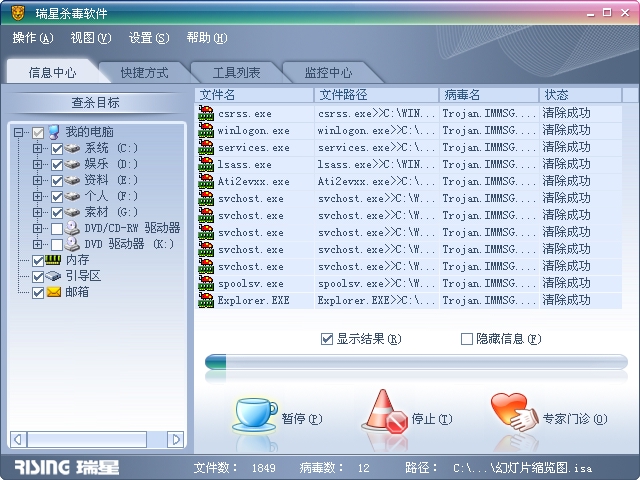Click the tree horizontal scrollbar thumb

click(x=87, y=440)
